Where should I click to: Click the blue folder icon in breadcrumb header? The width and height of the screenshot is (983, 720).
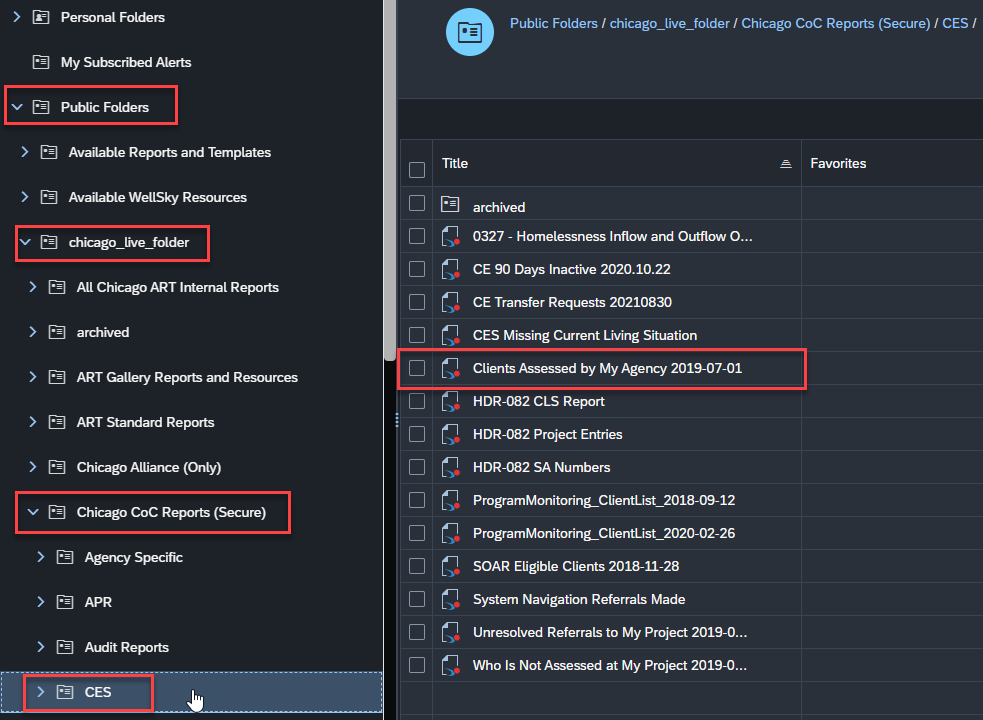click(x=469, y=33)
